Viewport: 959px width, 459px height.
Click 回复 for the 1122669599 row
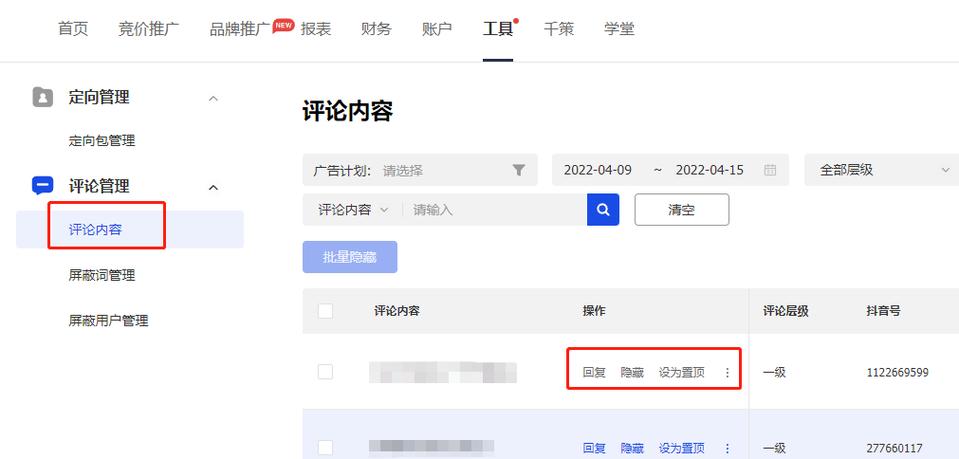click(594, 372)
